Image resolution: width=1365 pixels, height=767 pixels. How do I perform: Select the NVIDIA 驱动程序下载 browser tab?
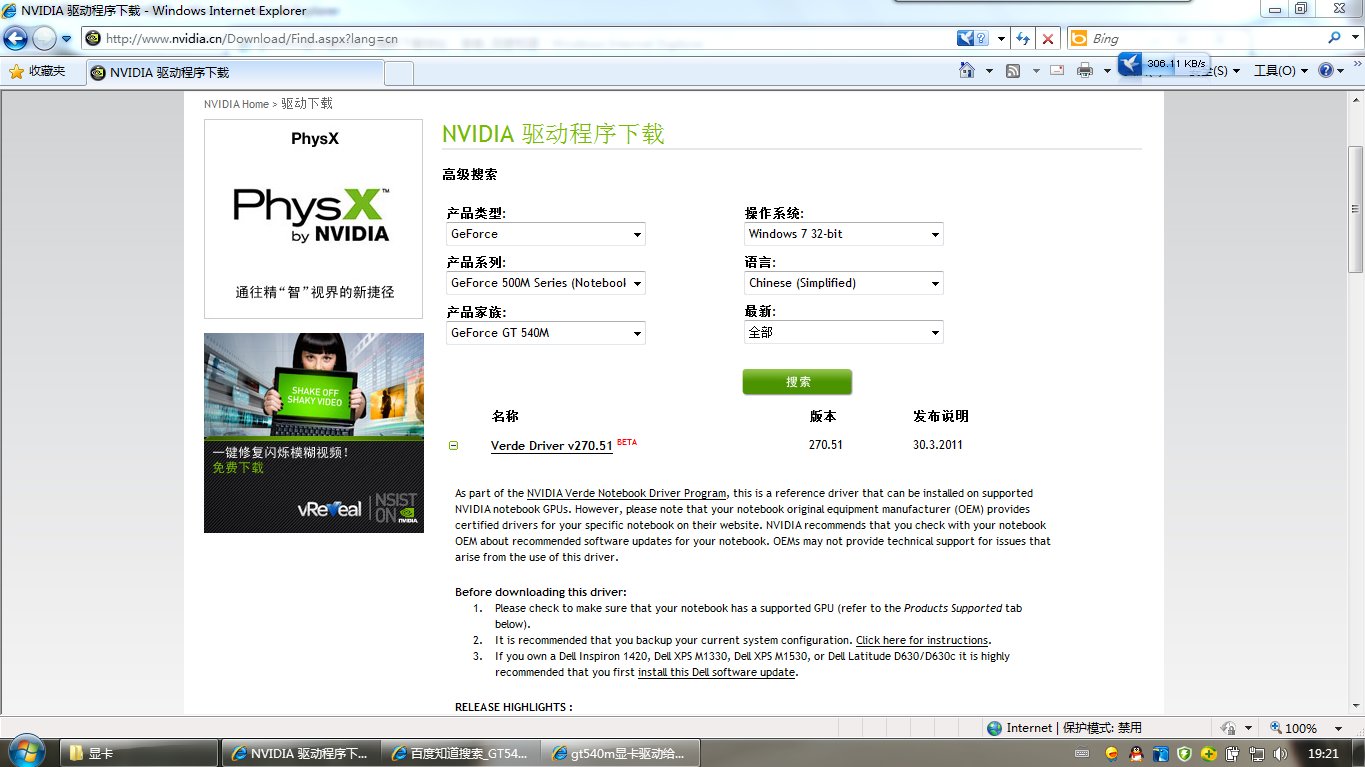(235, 73)
